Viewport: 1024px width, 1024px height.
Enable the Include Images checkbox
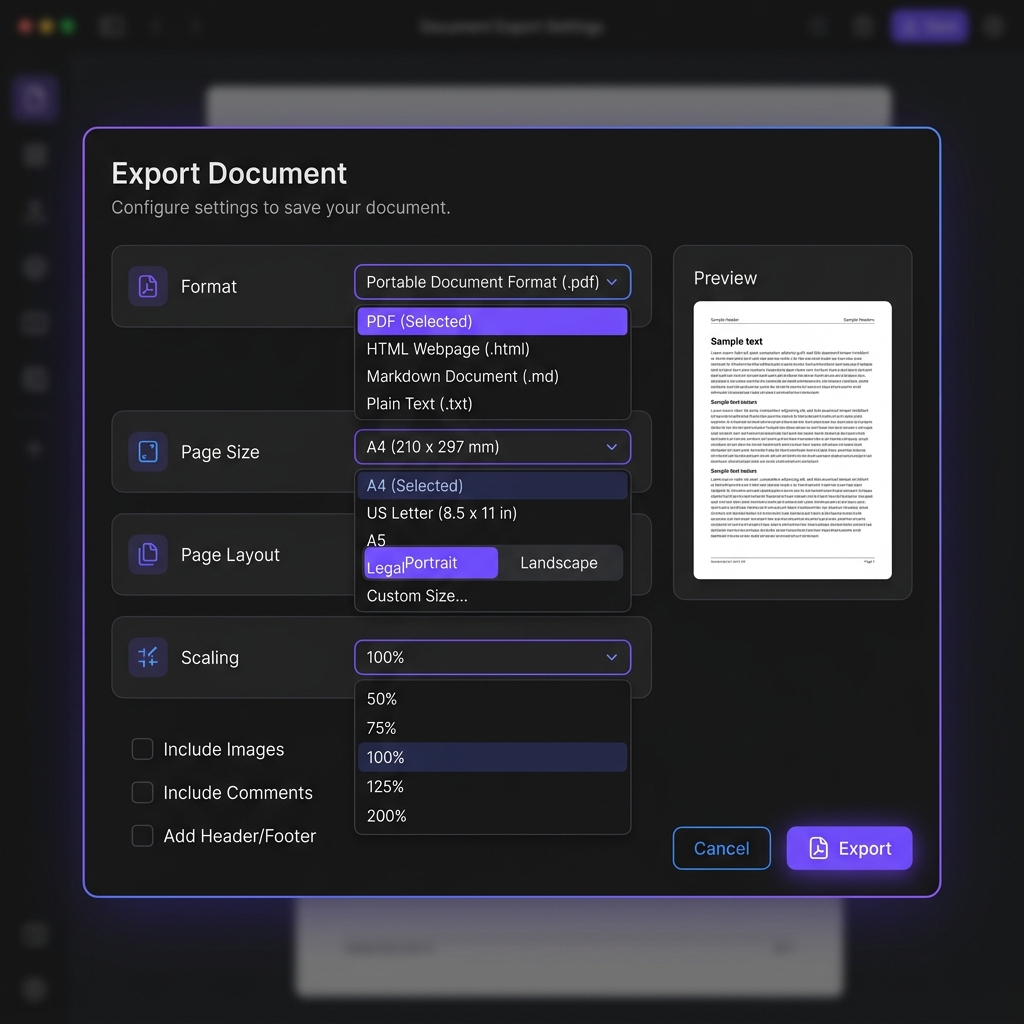pyautogui.click(x=142, y=749)
